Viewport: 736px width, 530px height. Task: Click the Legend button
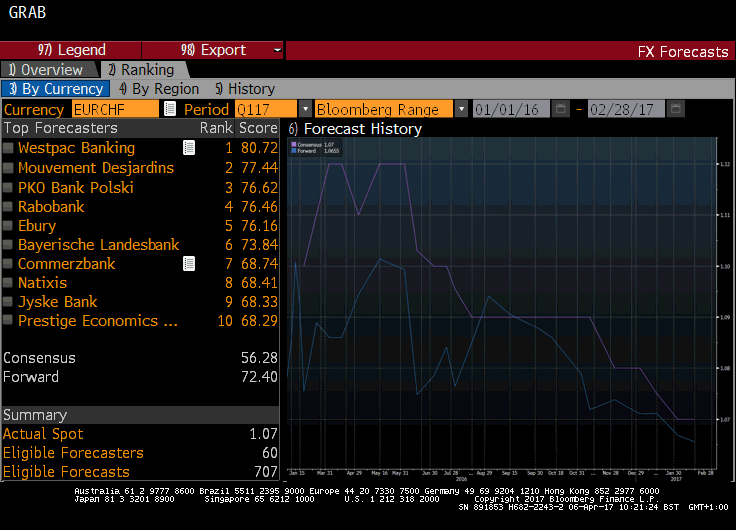71,50
